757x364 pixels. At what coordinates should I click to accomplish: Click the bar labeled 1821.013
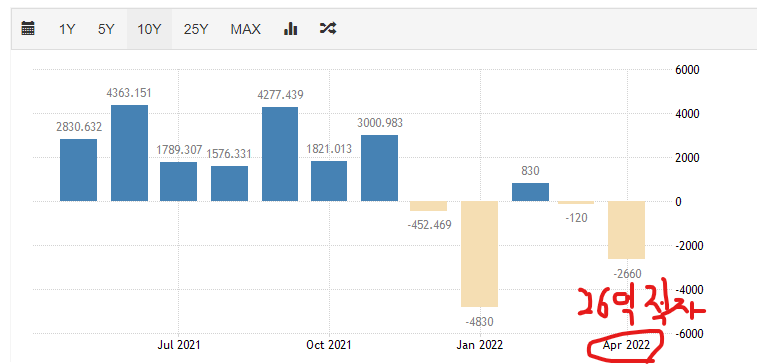click(329, 181)
